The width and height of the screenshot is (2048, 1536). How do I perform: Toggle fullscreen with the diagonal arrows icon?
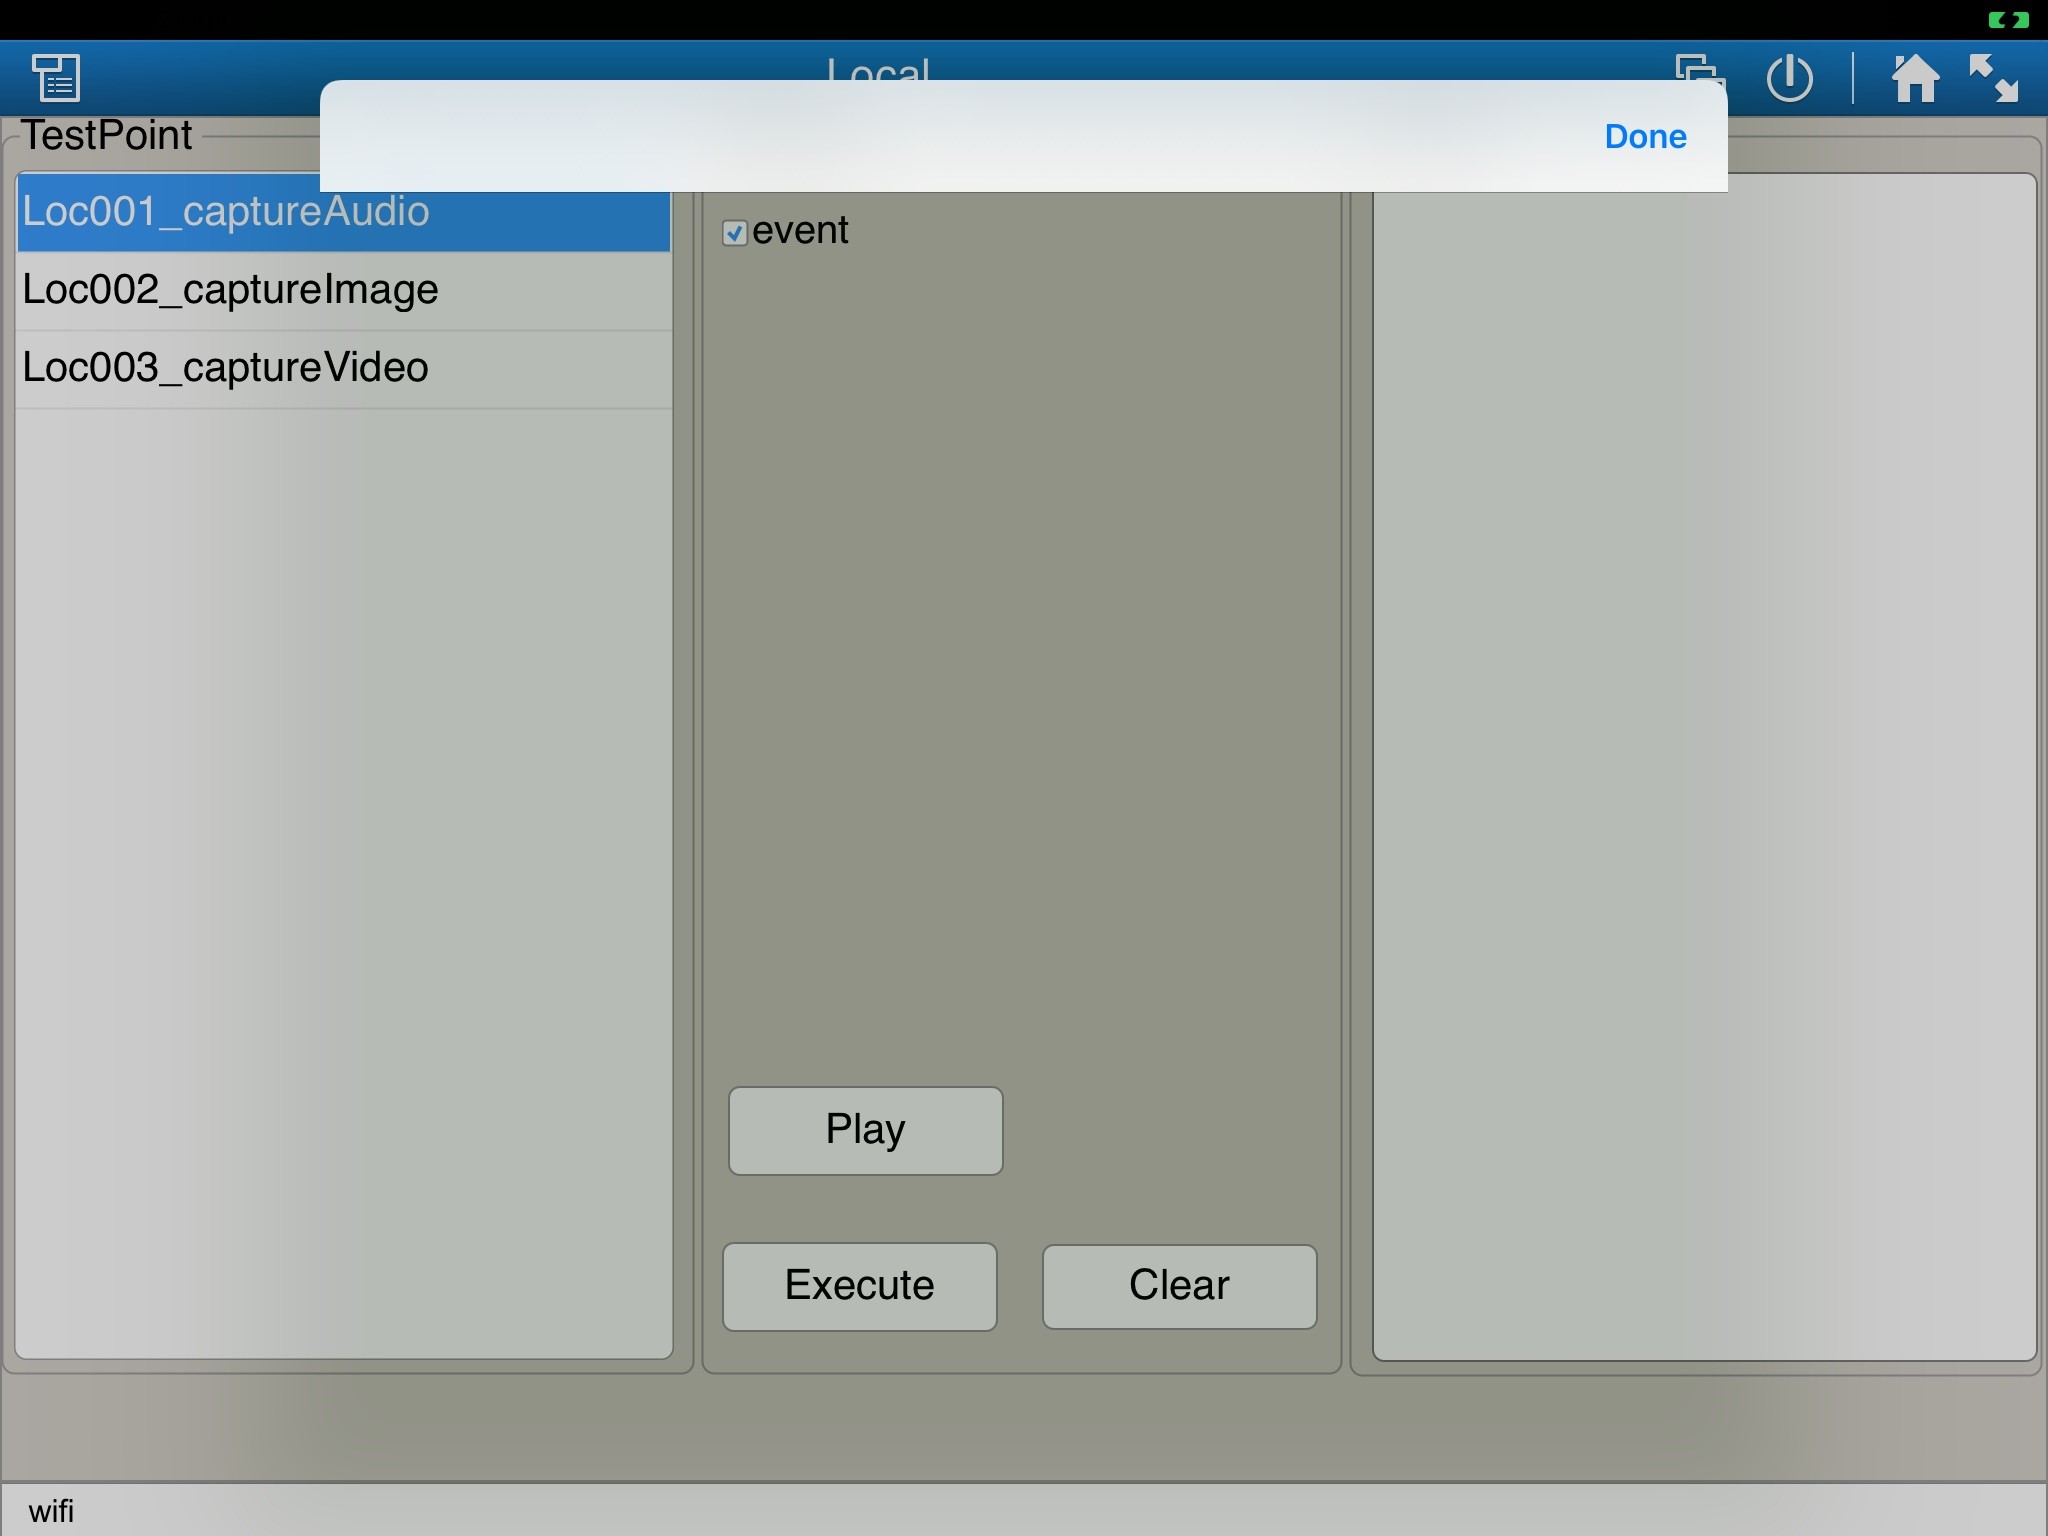1993,78
